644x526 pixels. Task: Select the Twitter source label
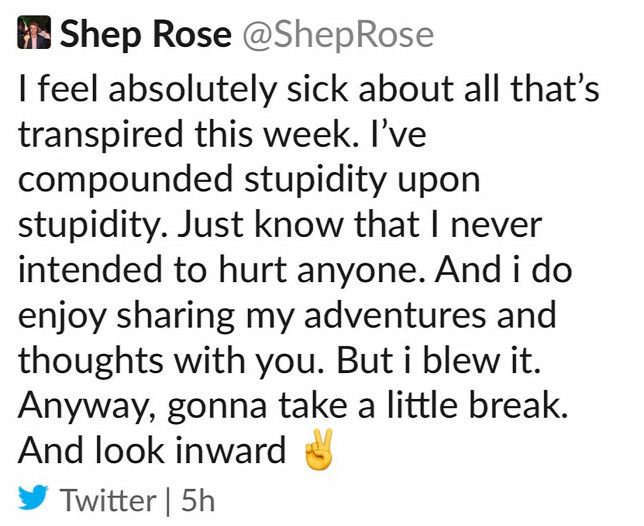pyautogui.click(x=108, y=501)
